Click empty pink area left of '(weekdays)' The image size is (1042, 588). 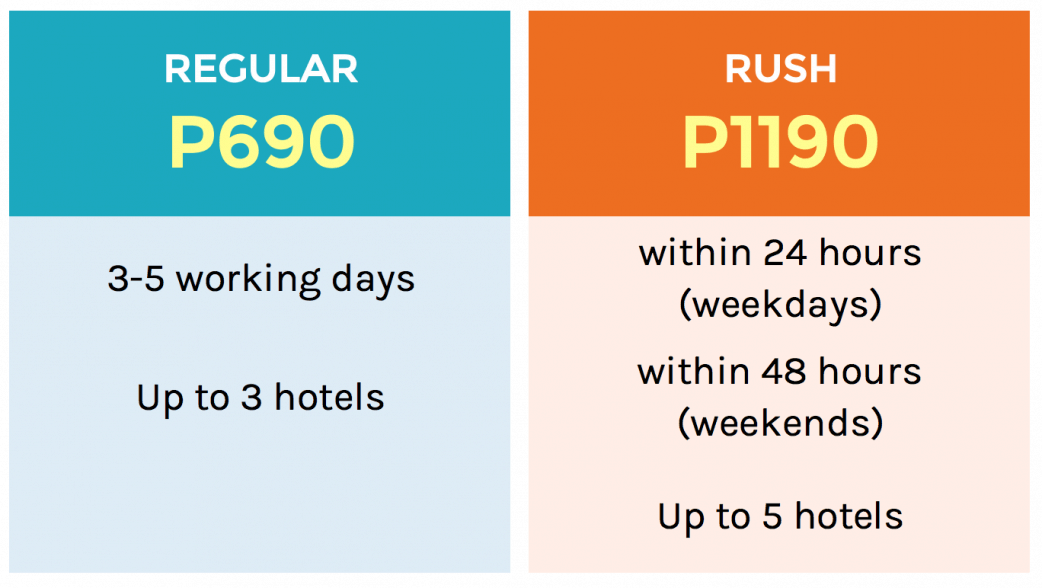pyautogui.click(x=600, y=305)
